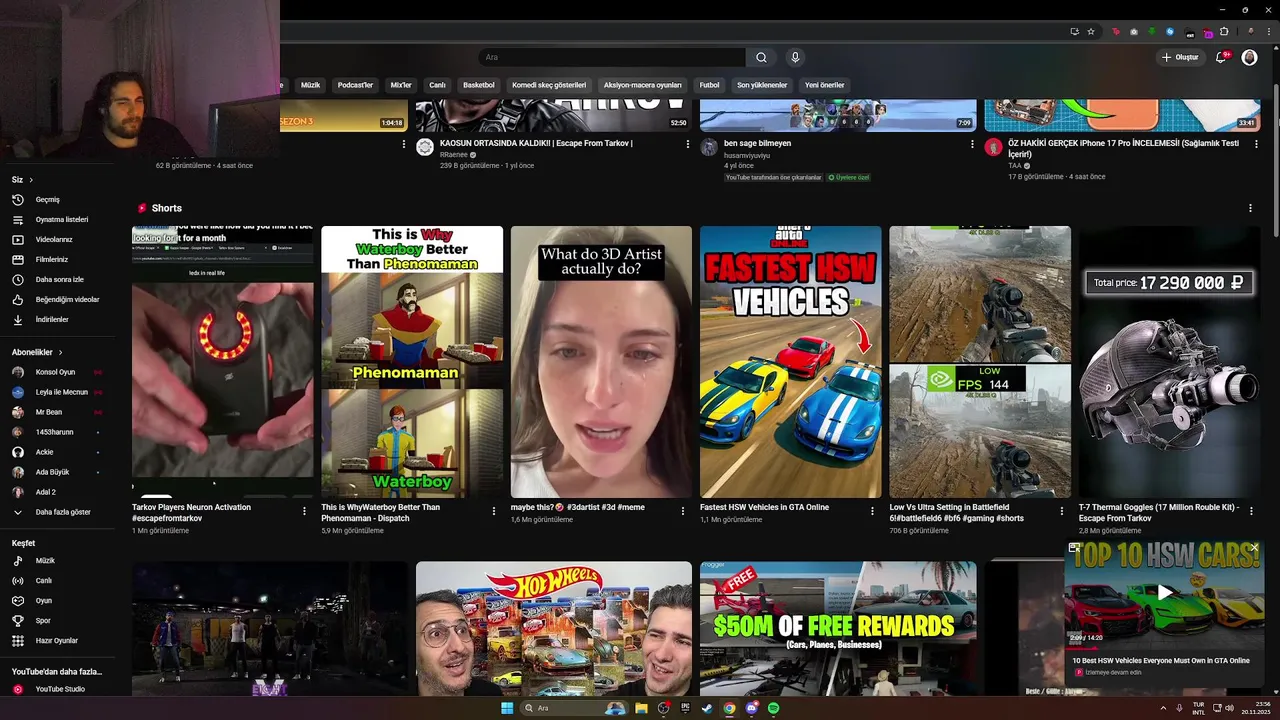The height and width of the screenshot is (720, 1280).
Task: Expand Daha fazla göster subscriptions
Action: pos(60,512)
